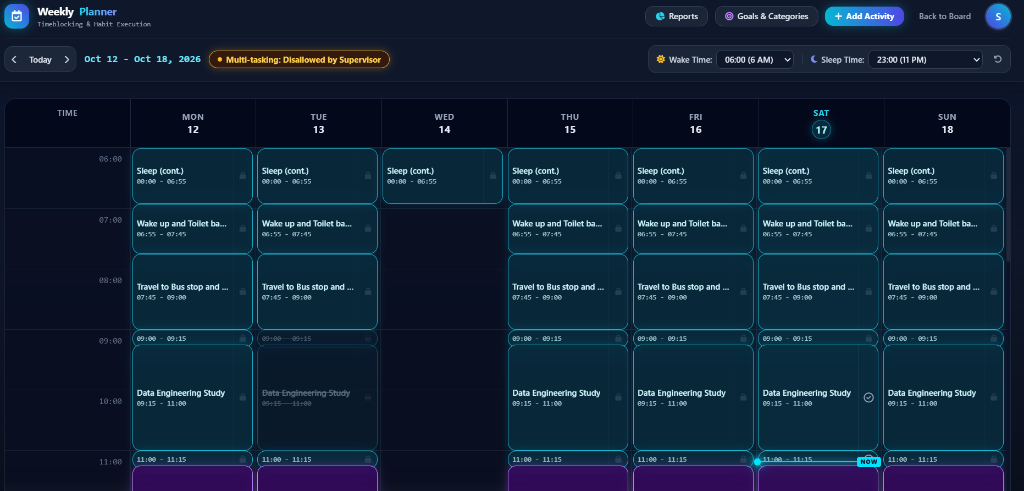Select the WED 14 day header
This screenshot has height=491, width=1024.
coord(444,123)
